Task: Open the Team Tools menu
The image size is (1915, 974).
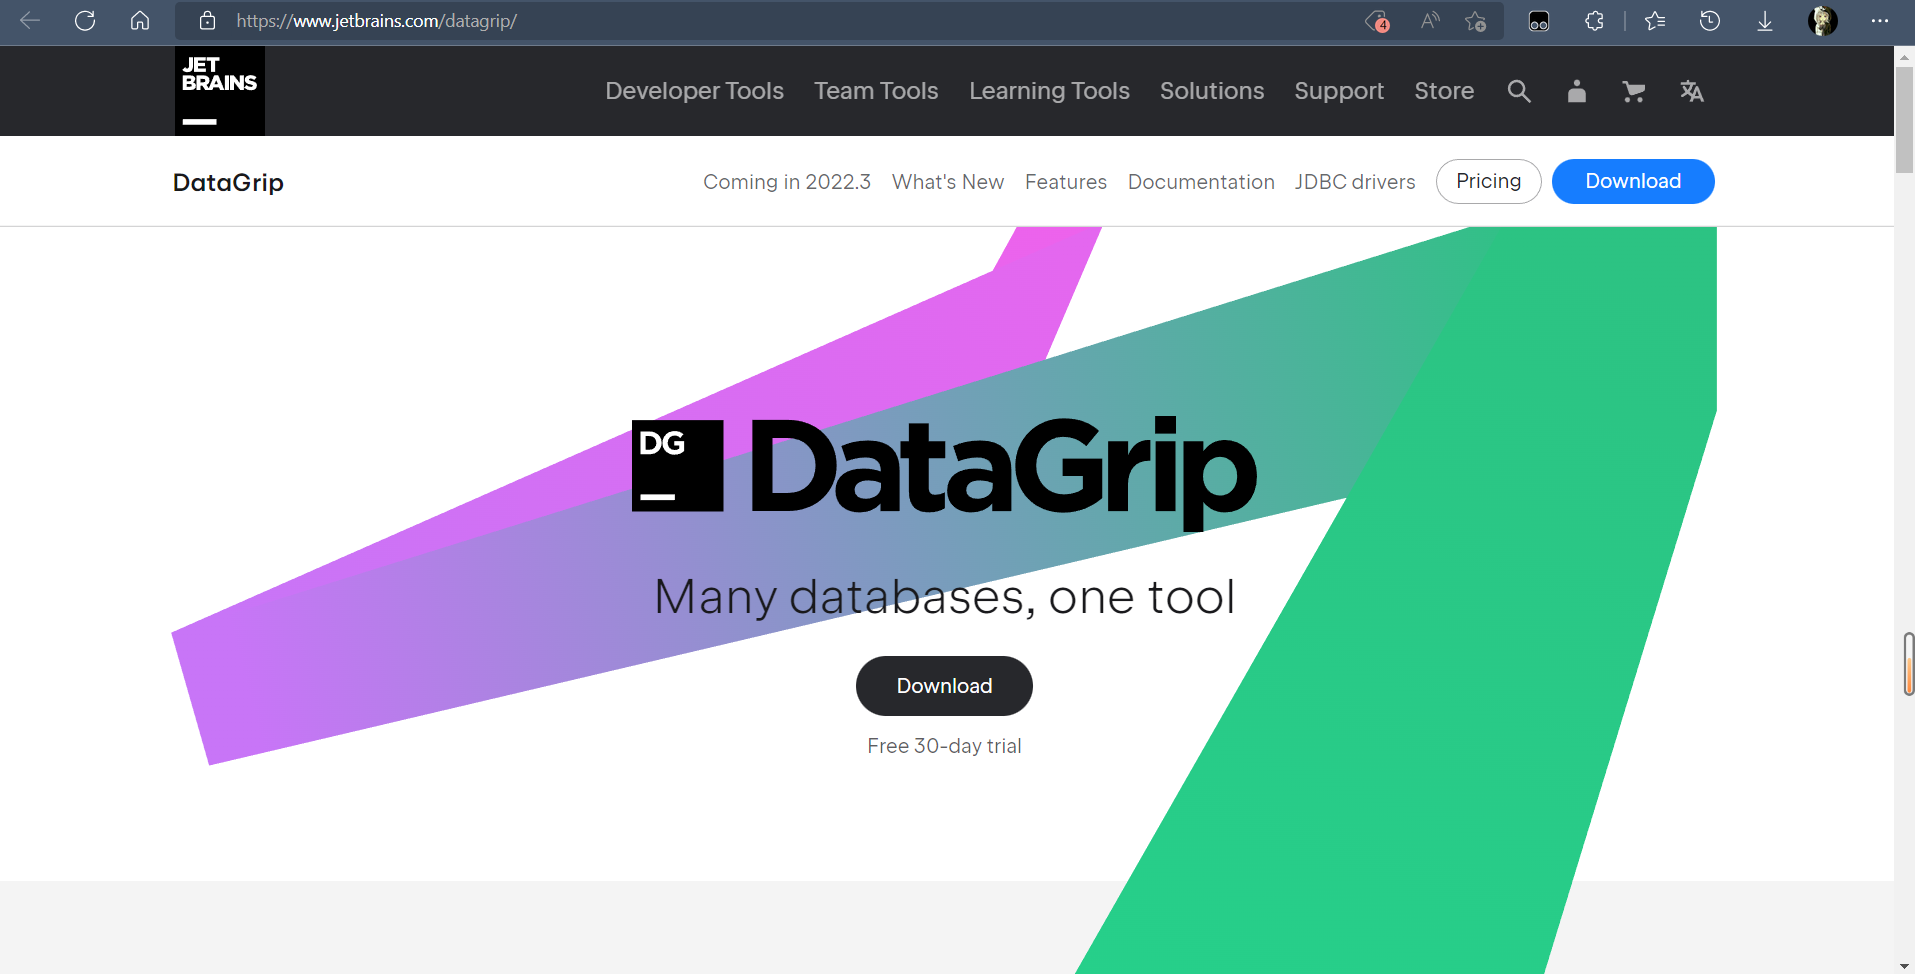Action: pyautogui.click(x=876, y=91)
